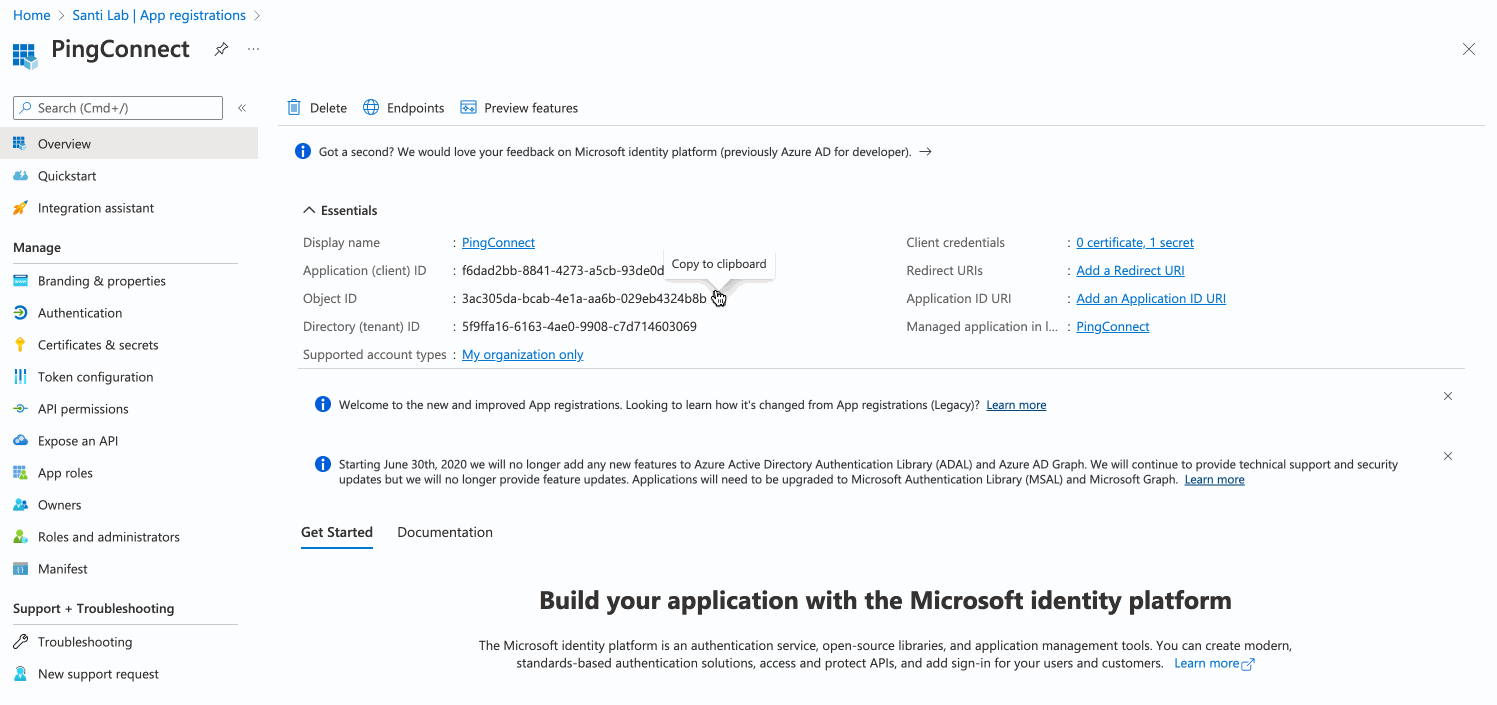The width and height of the screenshot is (1497, 705).
Task: Open the more options ellipsis menu
Action: click(x=252, y=48)
